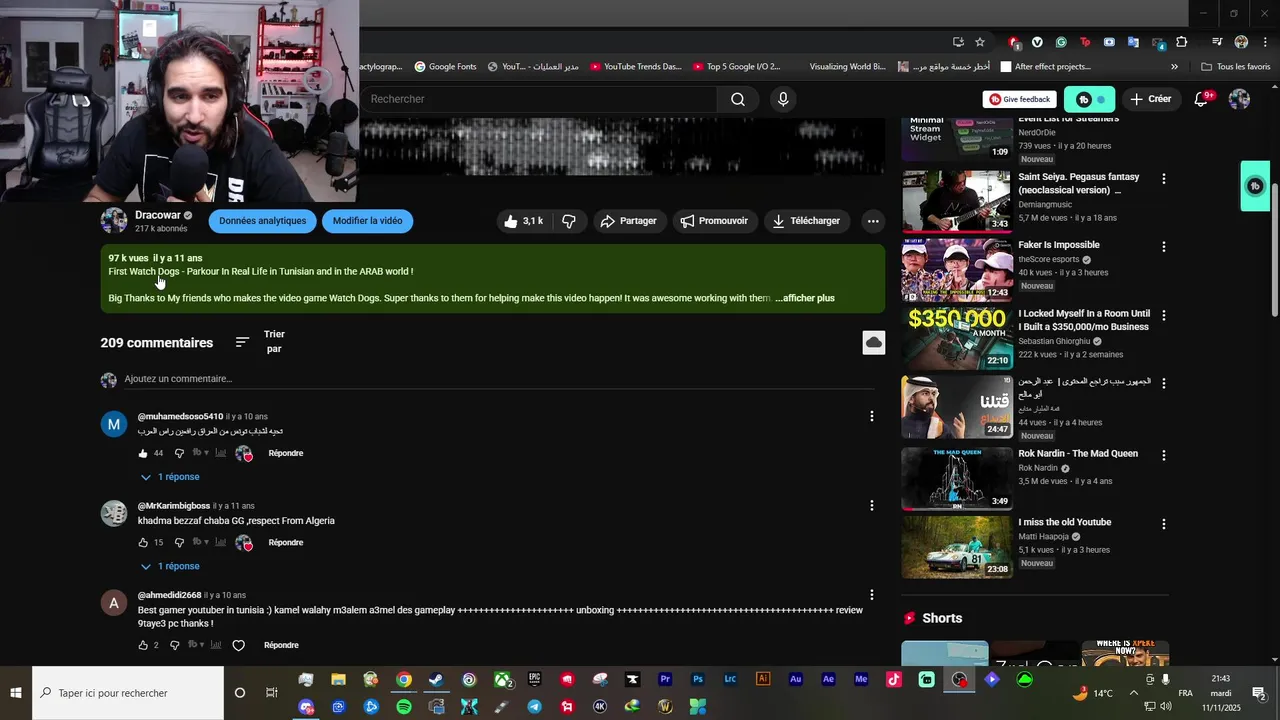Open Visualizing World Bi... bookmark
The width and height of the screenshot is (1280, 720).
(846, 67)
